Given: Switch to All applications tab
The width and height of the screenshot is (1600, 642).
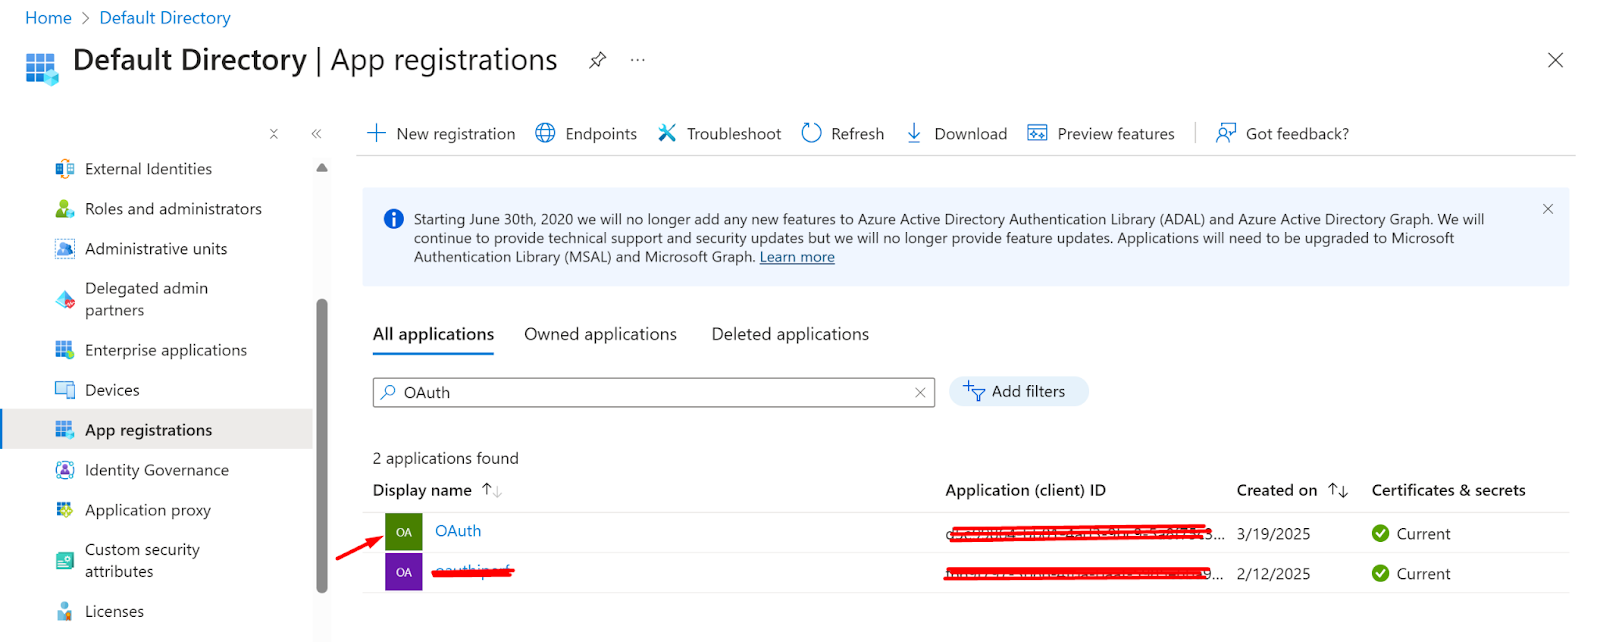Looking at the screenshot, I should click(433, 335).
